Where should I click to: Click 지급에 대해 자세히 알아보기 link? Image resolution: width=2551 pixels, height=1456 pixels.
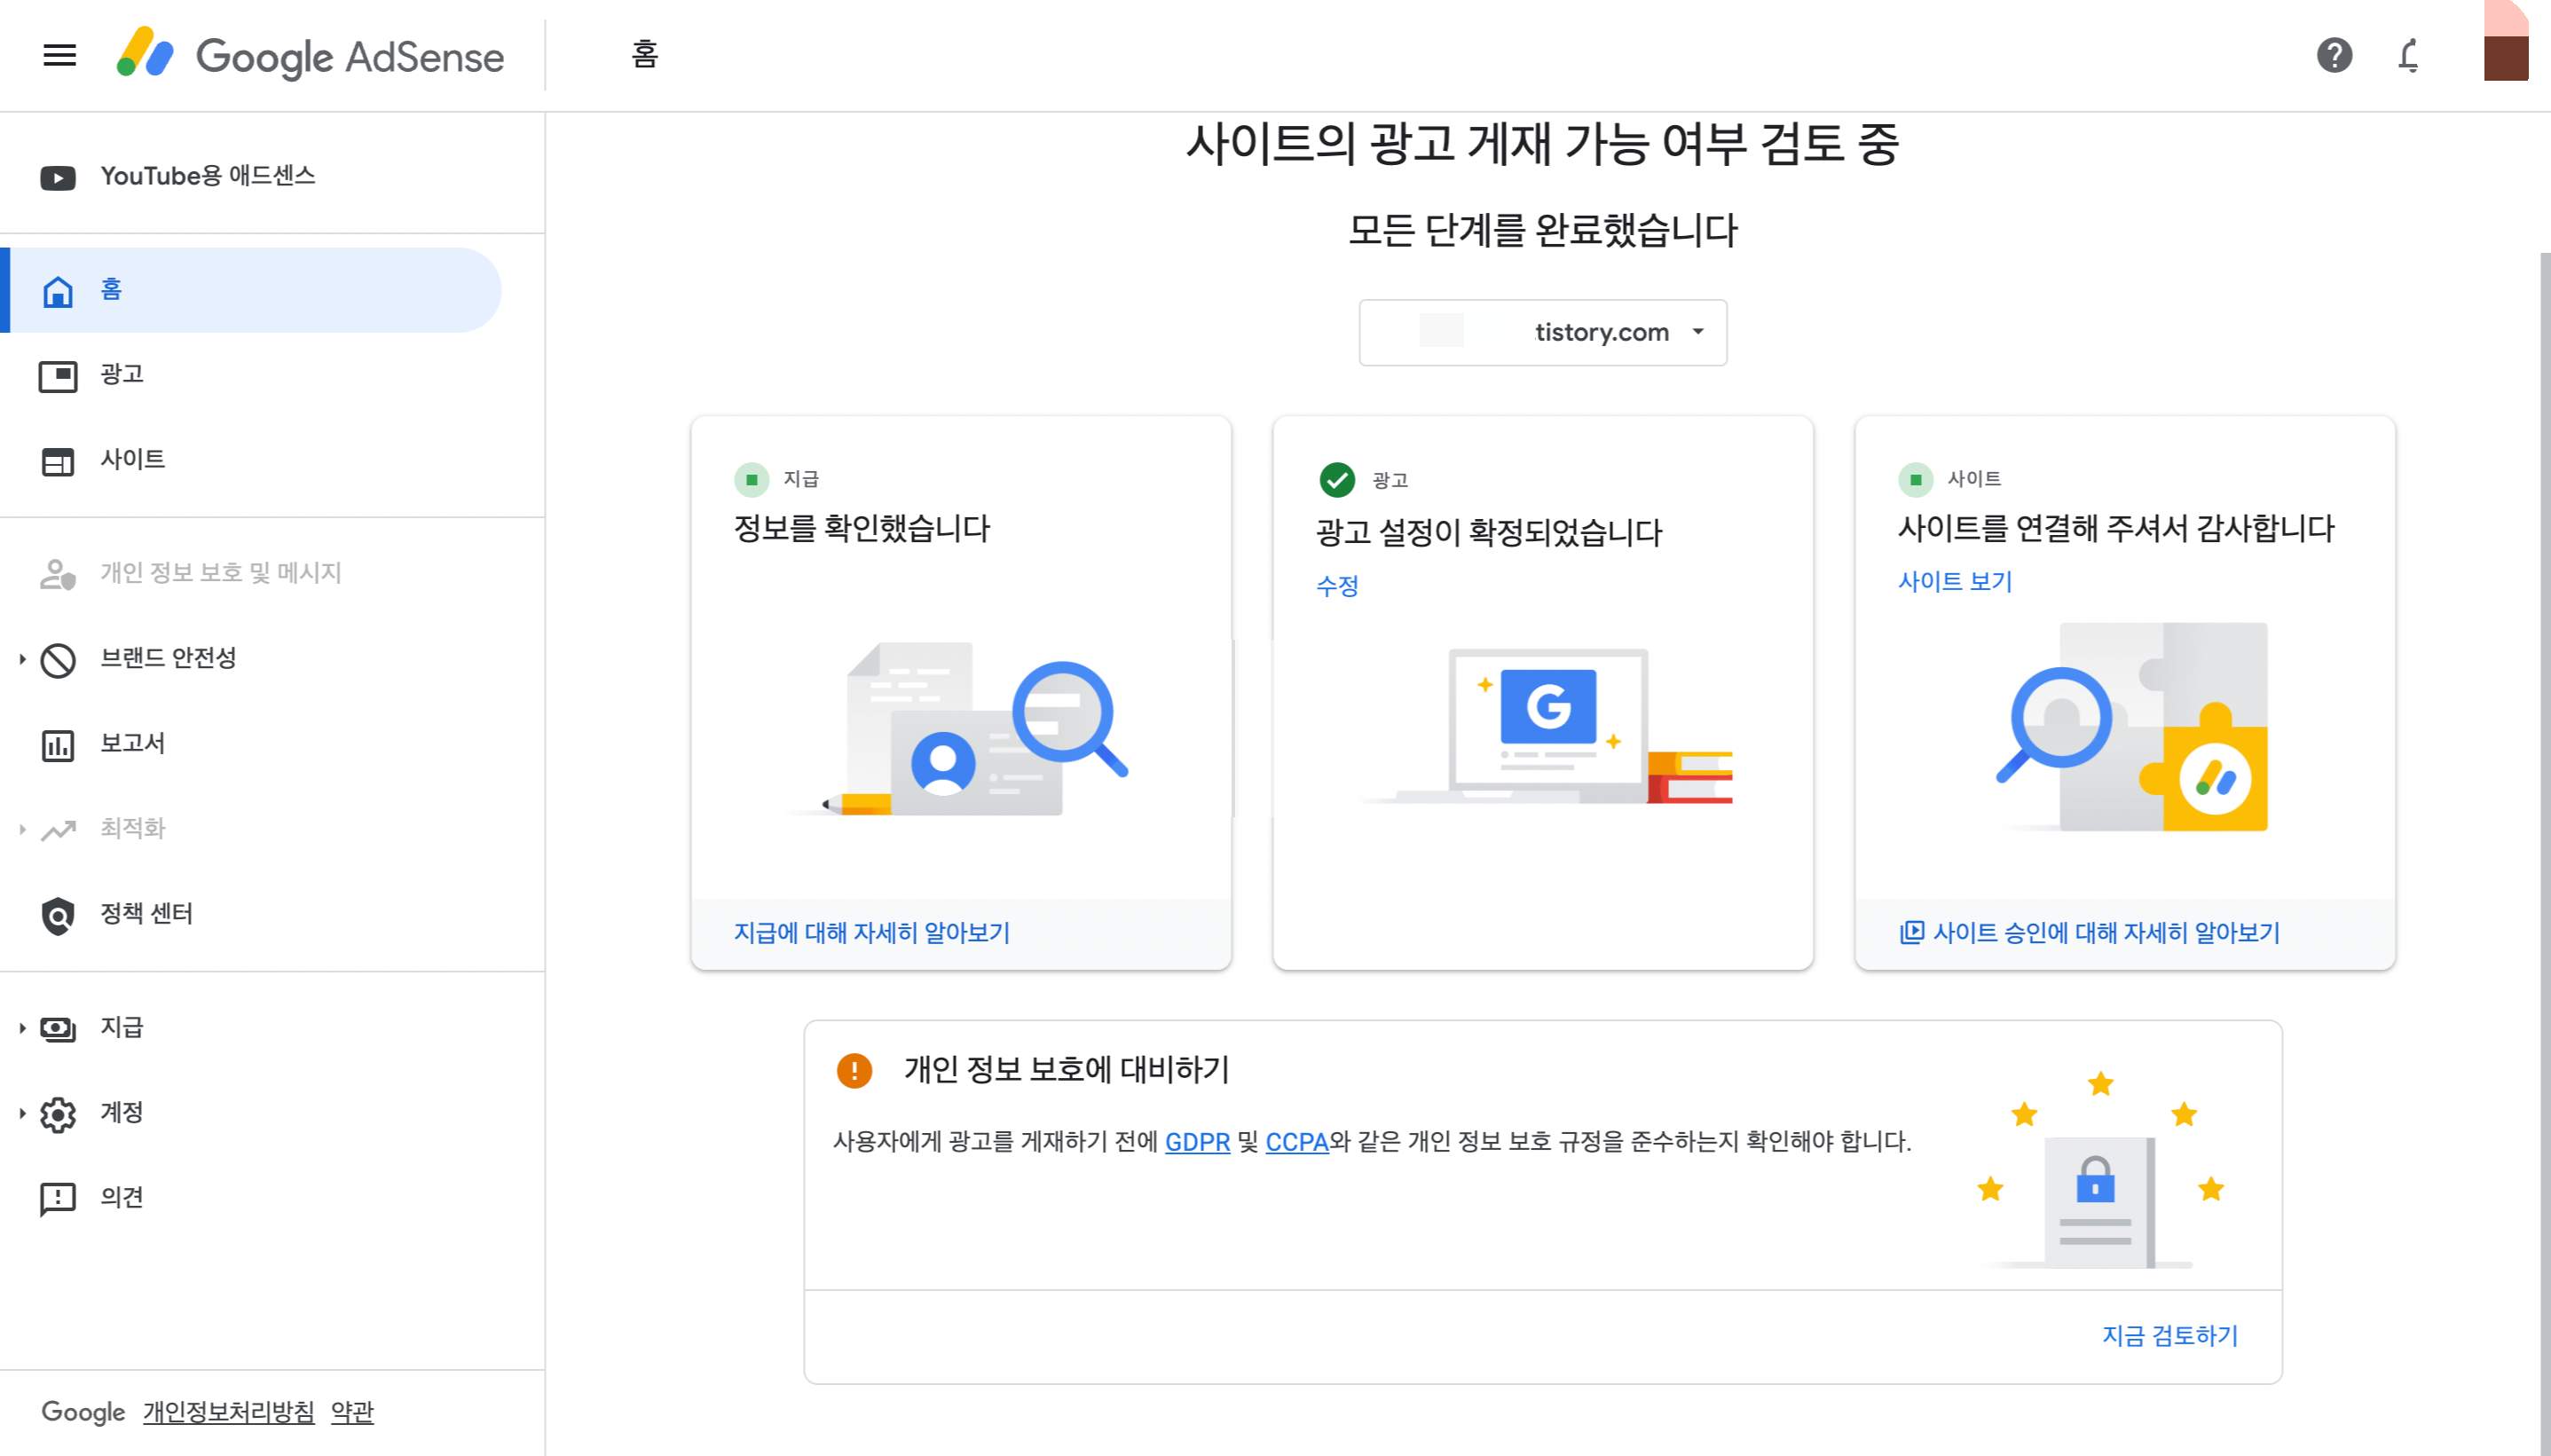click(x=872, y=933)
